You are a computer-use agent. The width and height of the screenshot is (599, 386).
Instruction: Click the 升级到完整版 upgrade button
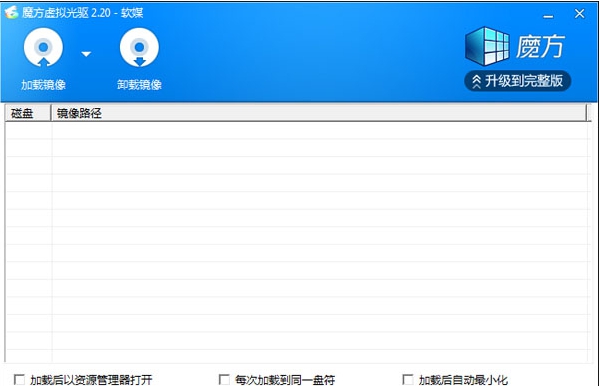(x=518, y=81)
